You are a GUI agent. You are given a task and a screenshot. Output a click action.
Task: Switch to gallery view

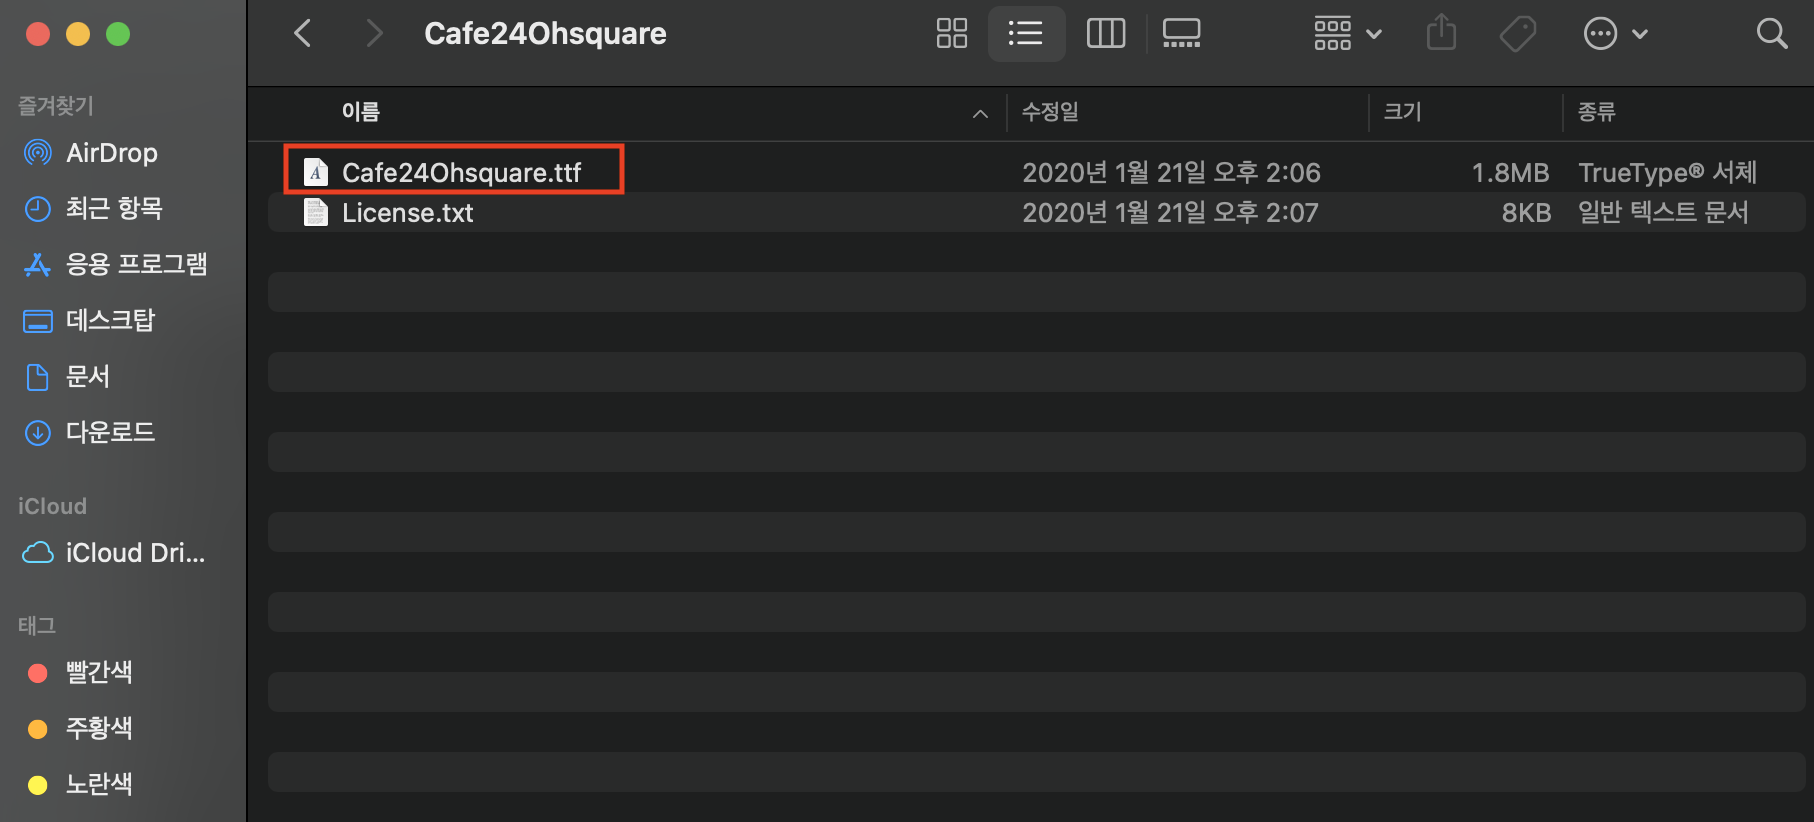pyautogui.click(x=1181, y=33)
